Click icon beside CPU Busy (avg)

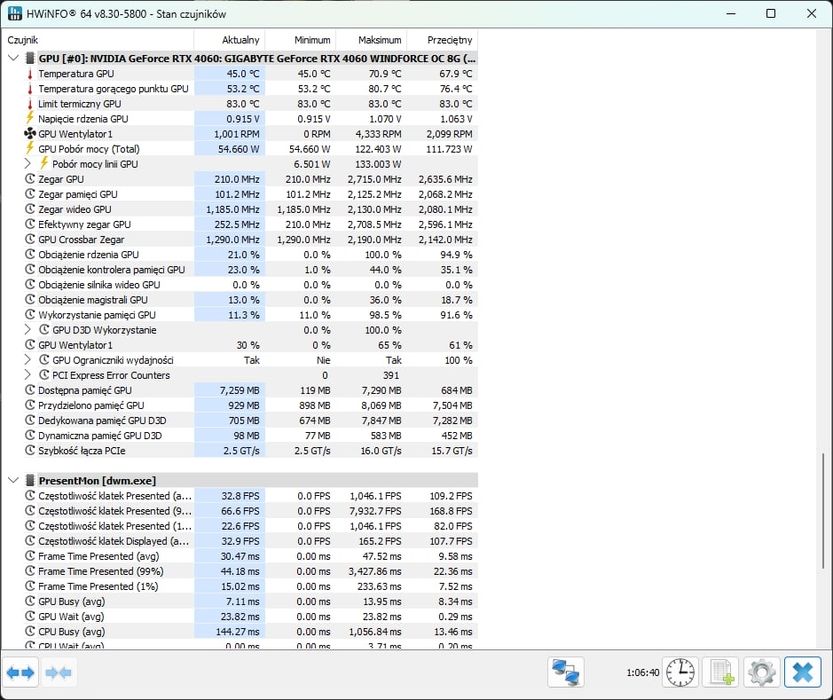coord(30,631)
